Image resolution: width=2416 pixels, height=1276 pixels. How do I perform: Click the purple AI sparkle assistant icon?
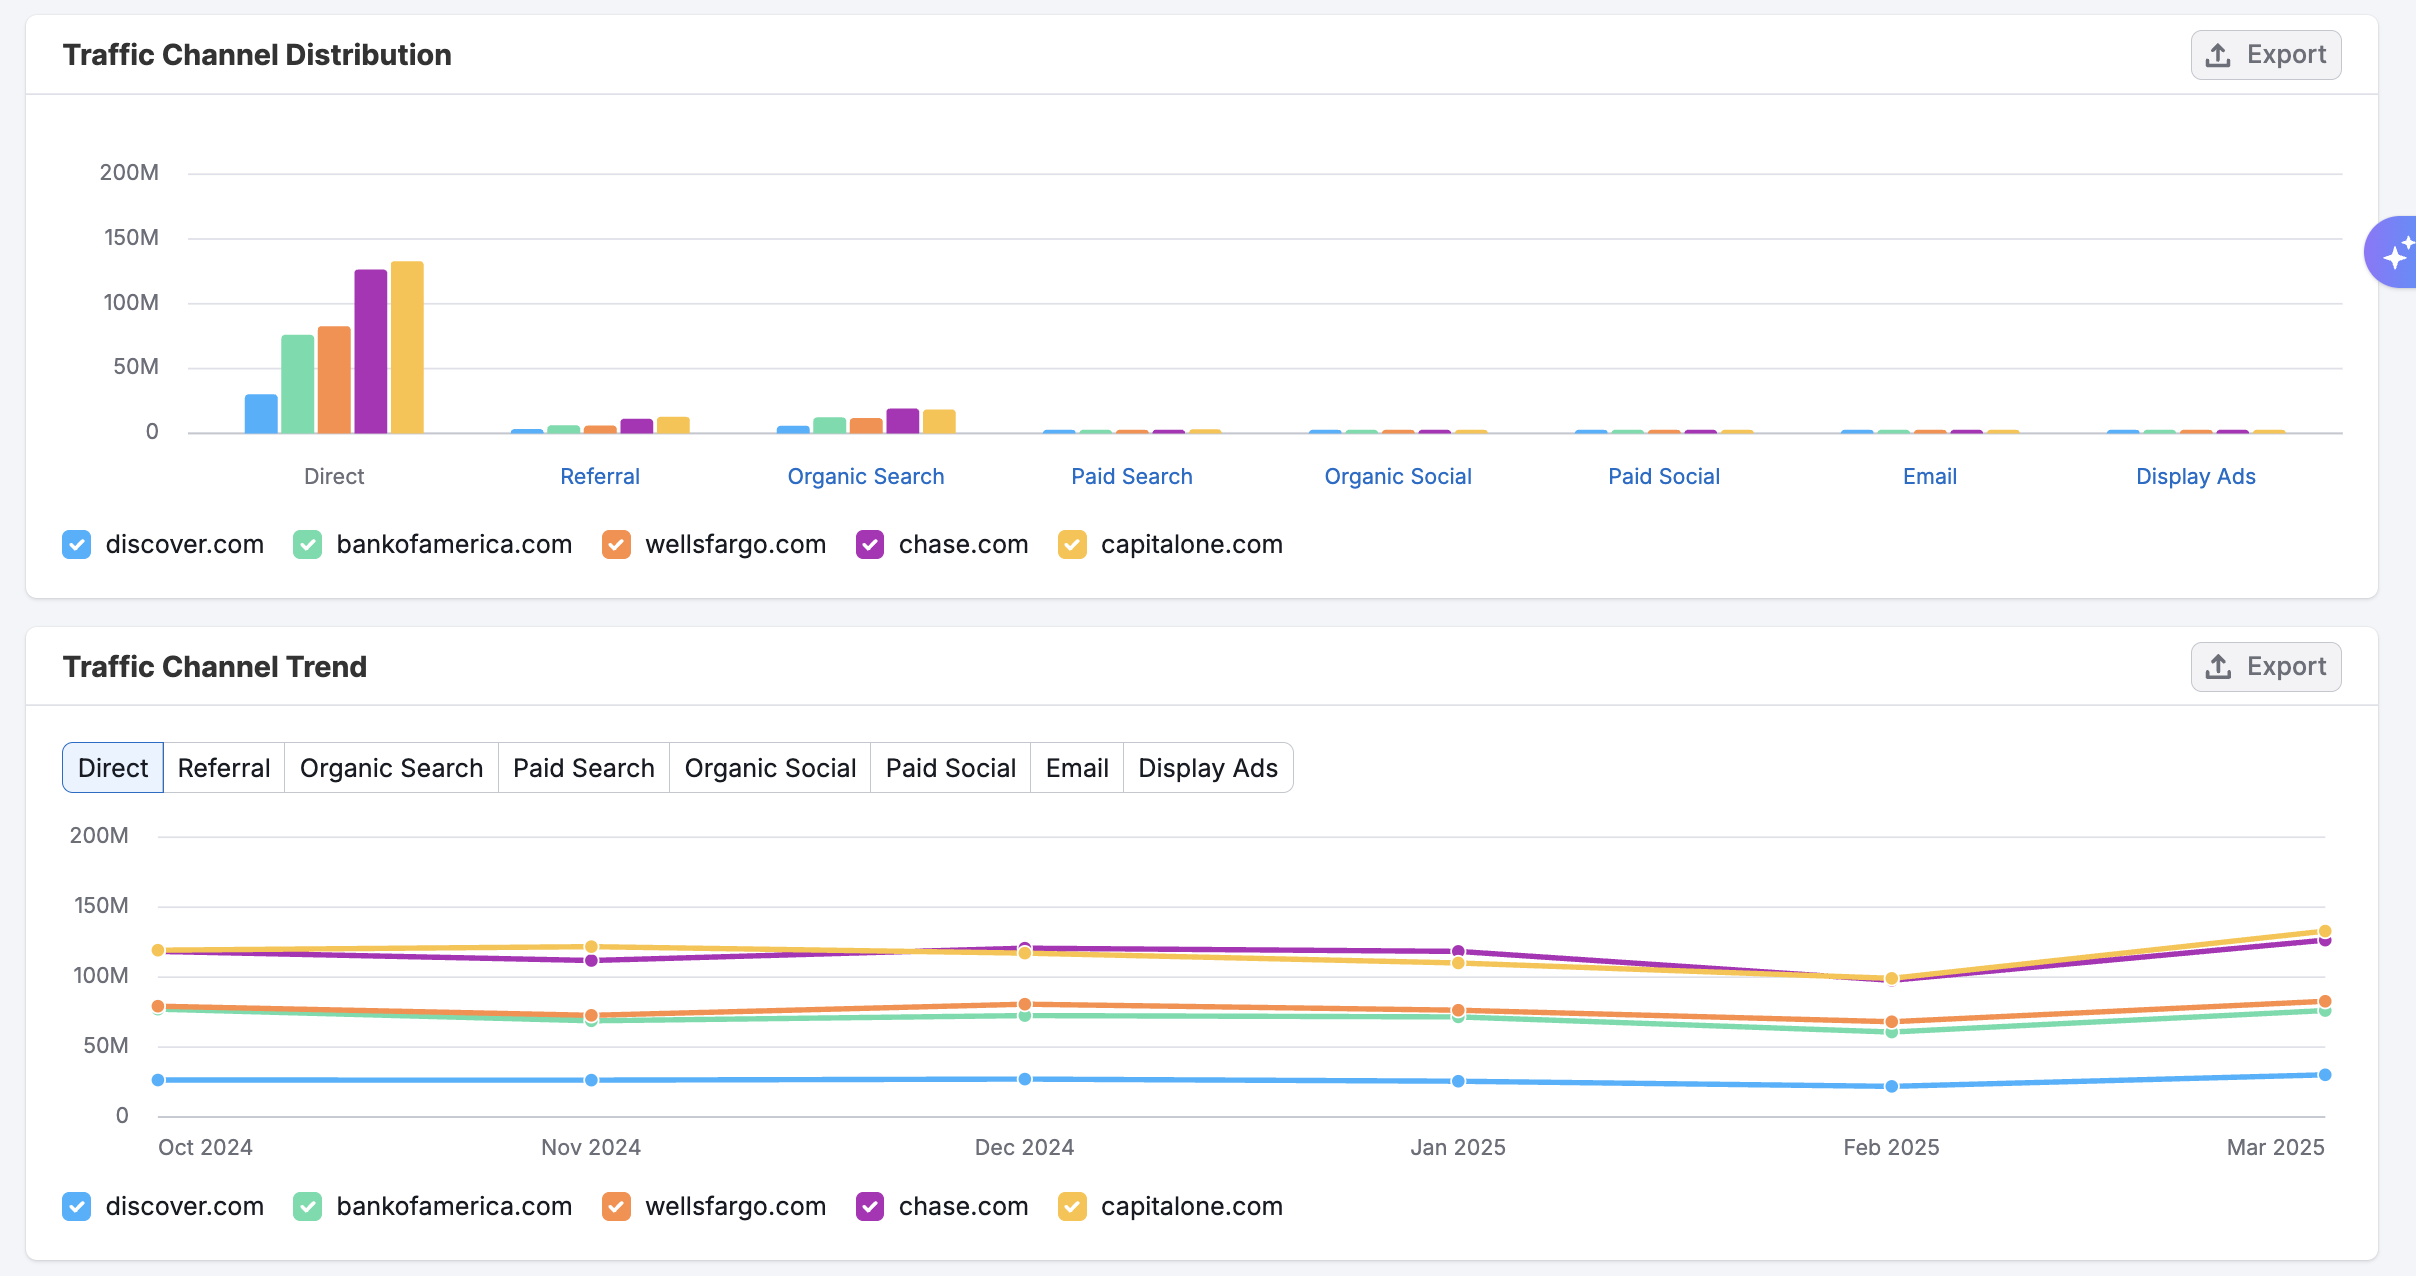click(2396, 253)
